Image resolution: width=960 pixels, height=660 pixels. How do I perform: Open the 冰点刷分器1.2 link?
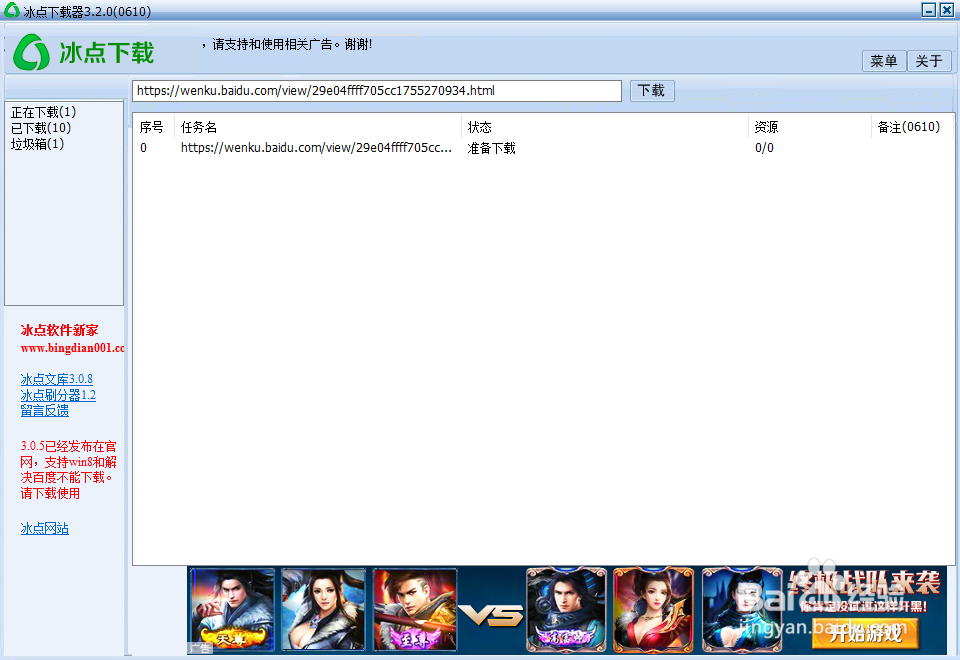pos(58,395)
